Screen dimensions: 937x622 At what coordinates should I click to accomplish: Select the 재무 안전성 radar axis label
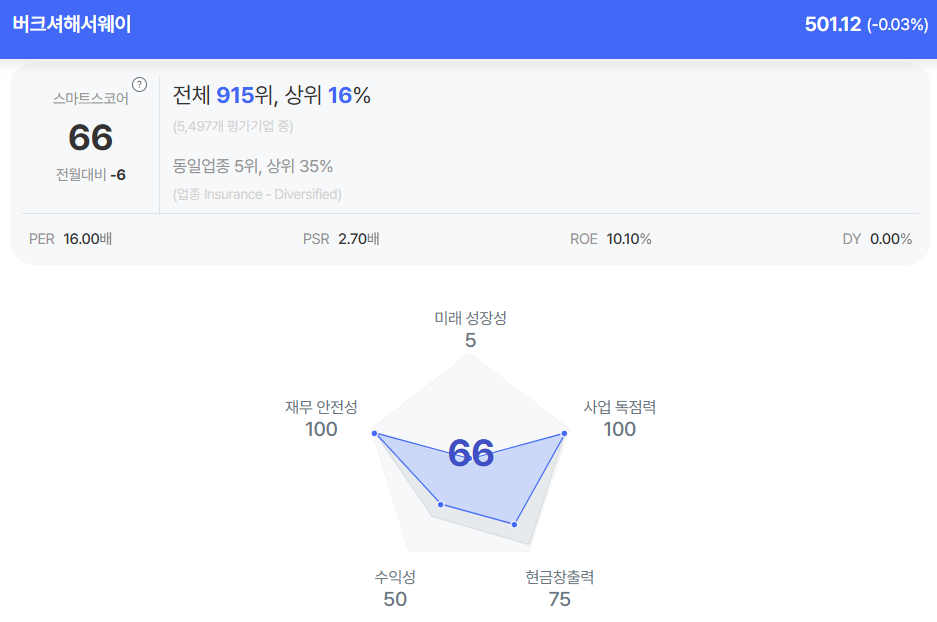tap(321, 407)
